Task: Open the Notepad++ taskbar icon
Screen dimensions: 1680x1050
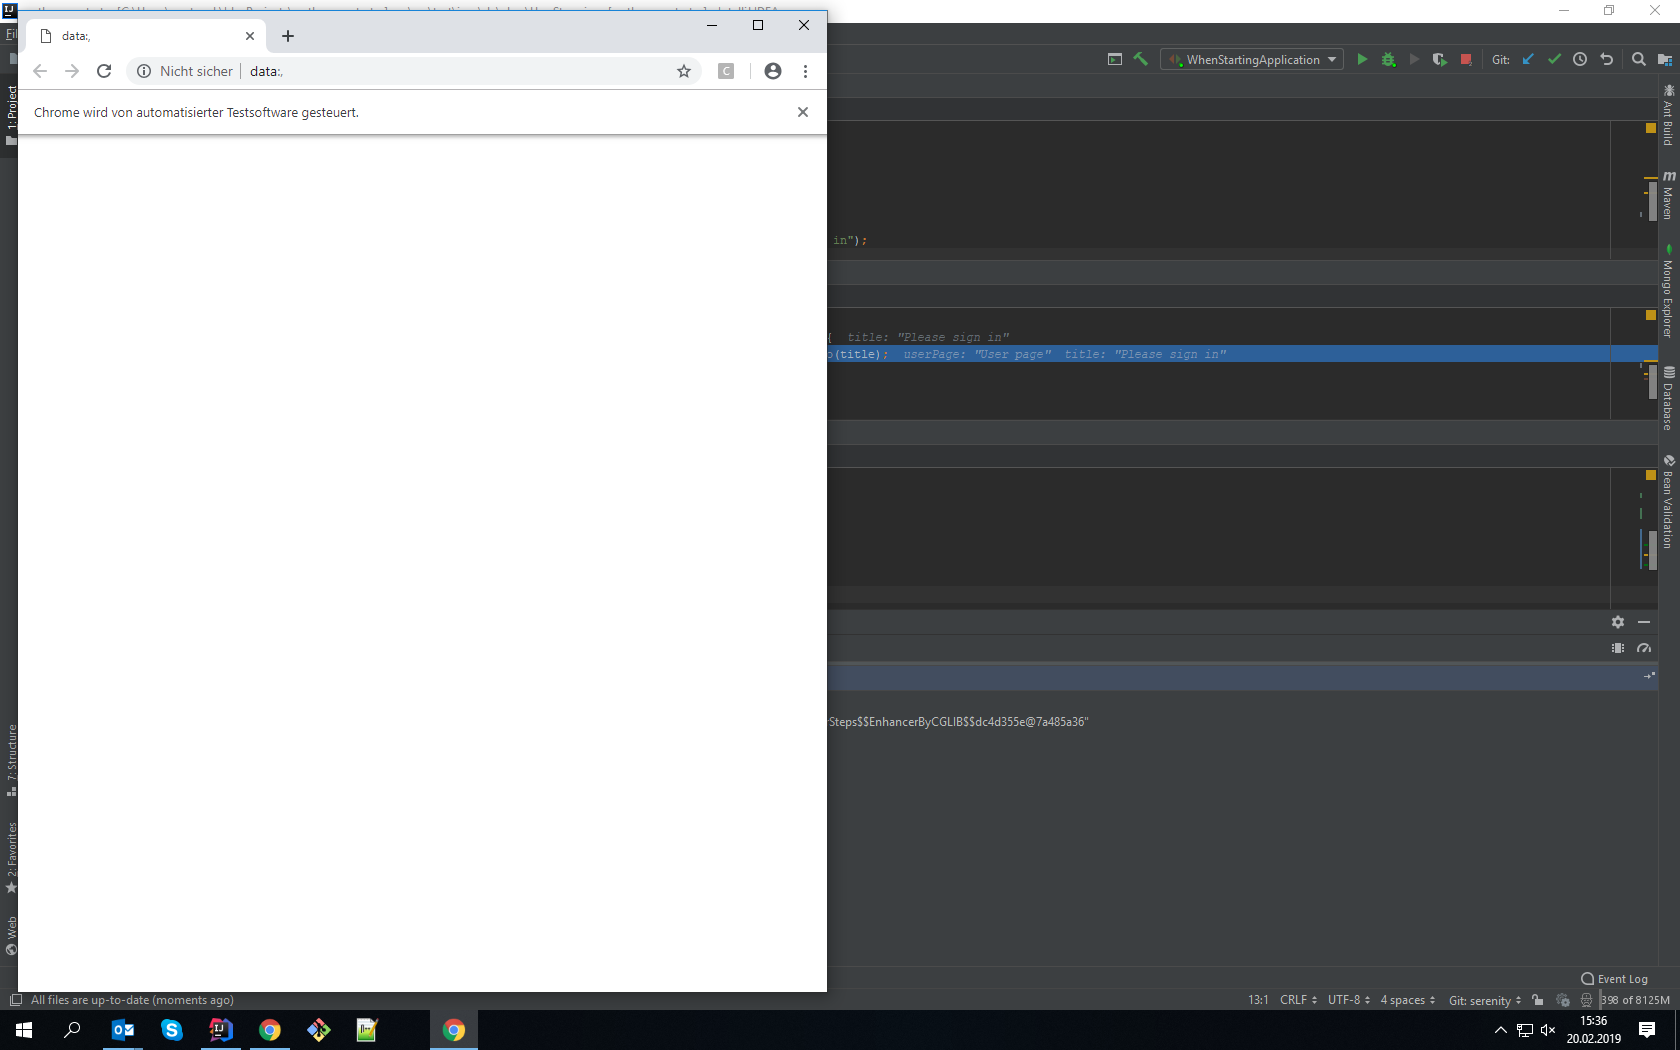Action: (367, 1030)
